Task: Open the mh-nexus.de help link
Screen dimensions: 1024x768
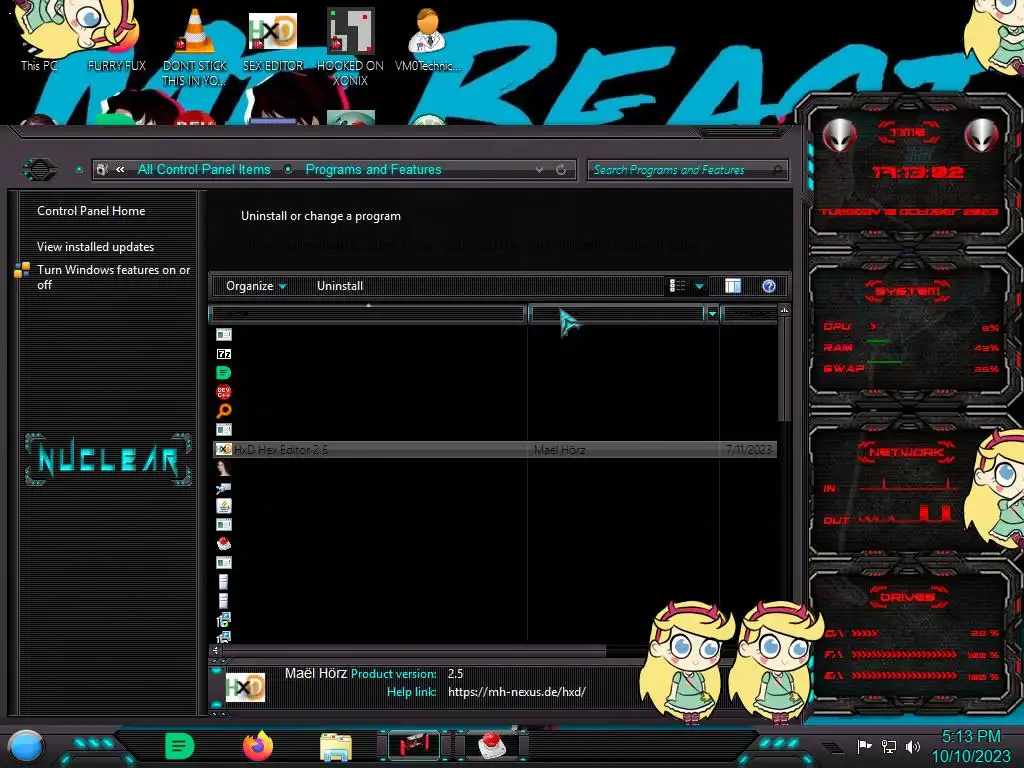Action: click(x=517, y=692)
